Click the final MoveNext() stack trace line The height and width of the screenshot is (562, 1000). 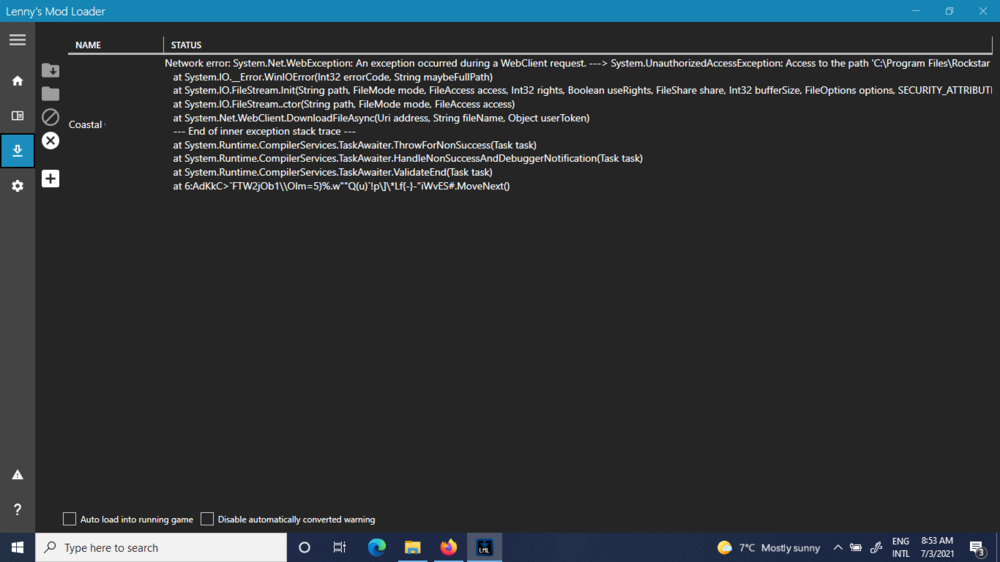click(341, 186)
